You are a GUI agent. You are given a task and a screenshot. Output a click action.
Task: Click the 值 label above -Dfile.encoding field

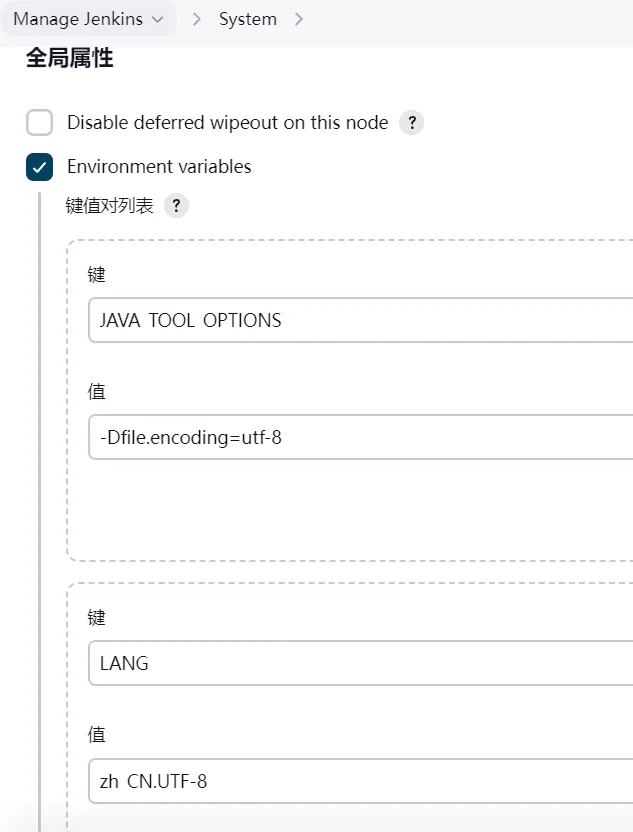click(x=97, y=392)
